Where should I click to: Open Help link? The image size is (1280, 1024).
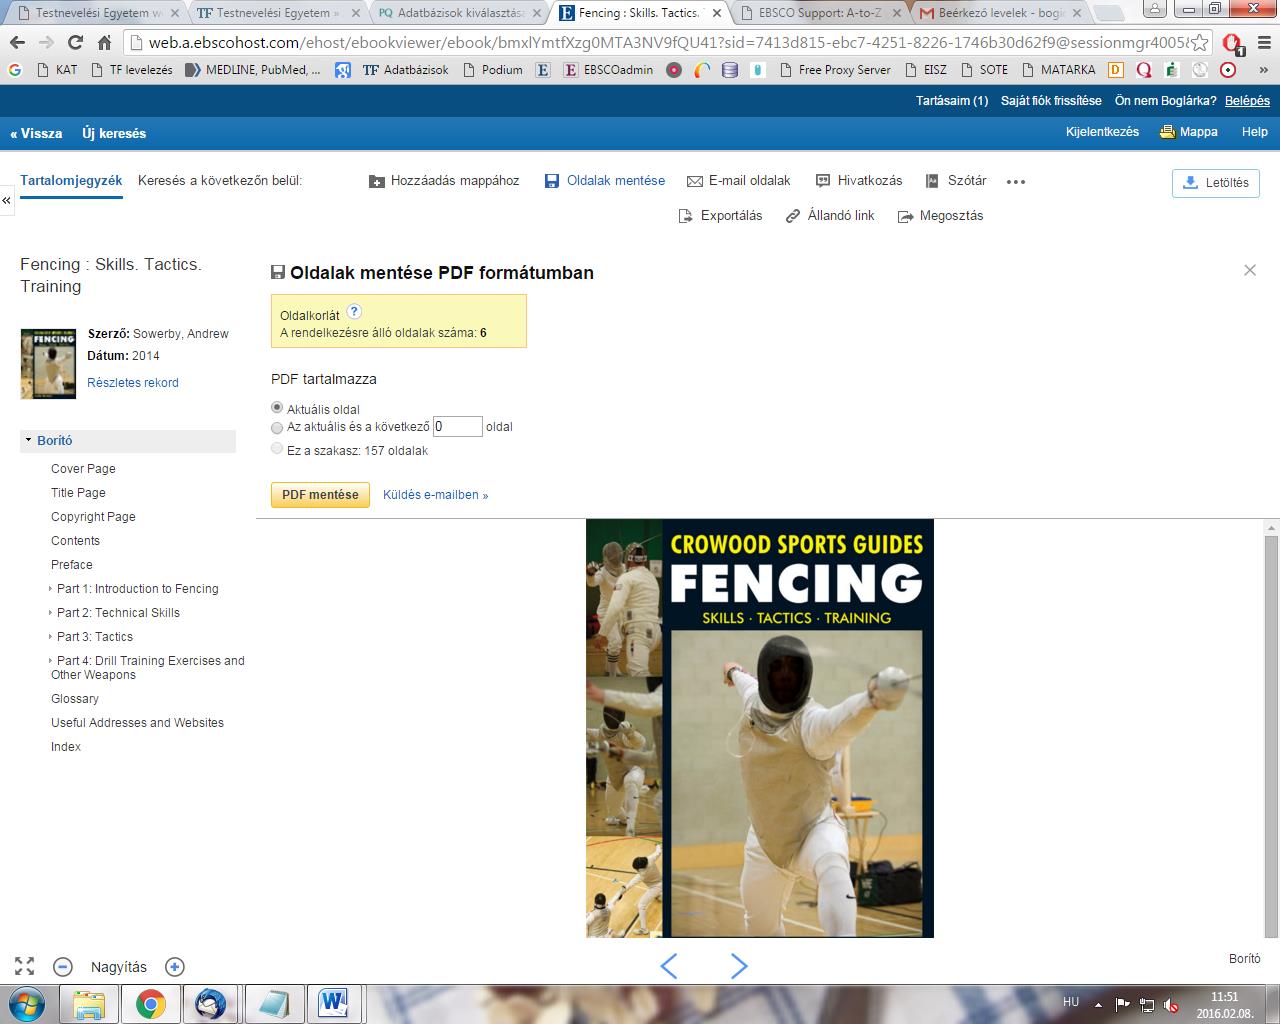(1254, 132)
